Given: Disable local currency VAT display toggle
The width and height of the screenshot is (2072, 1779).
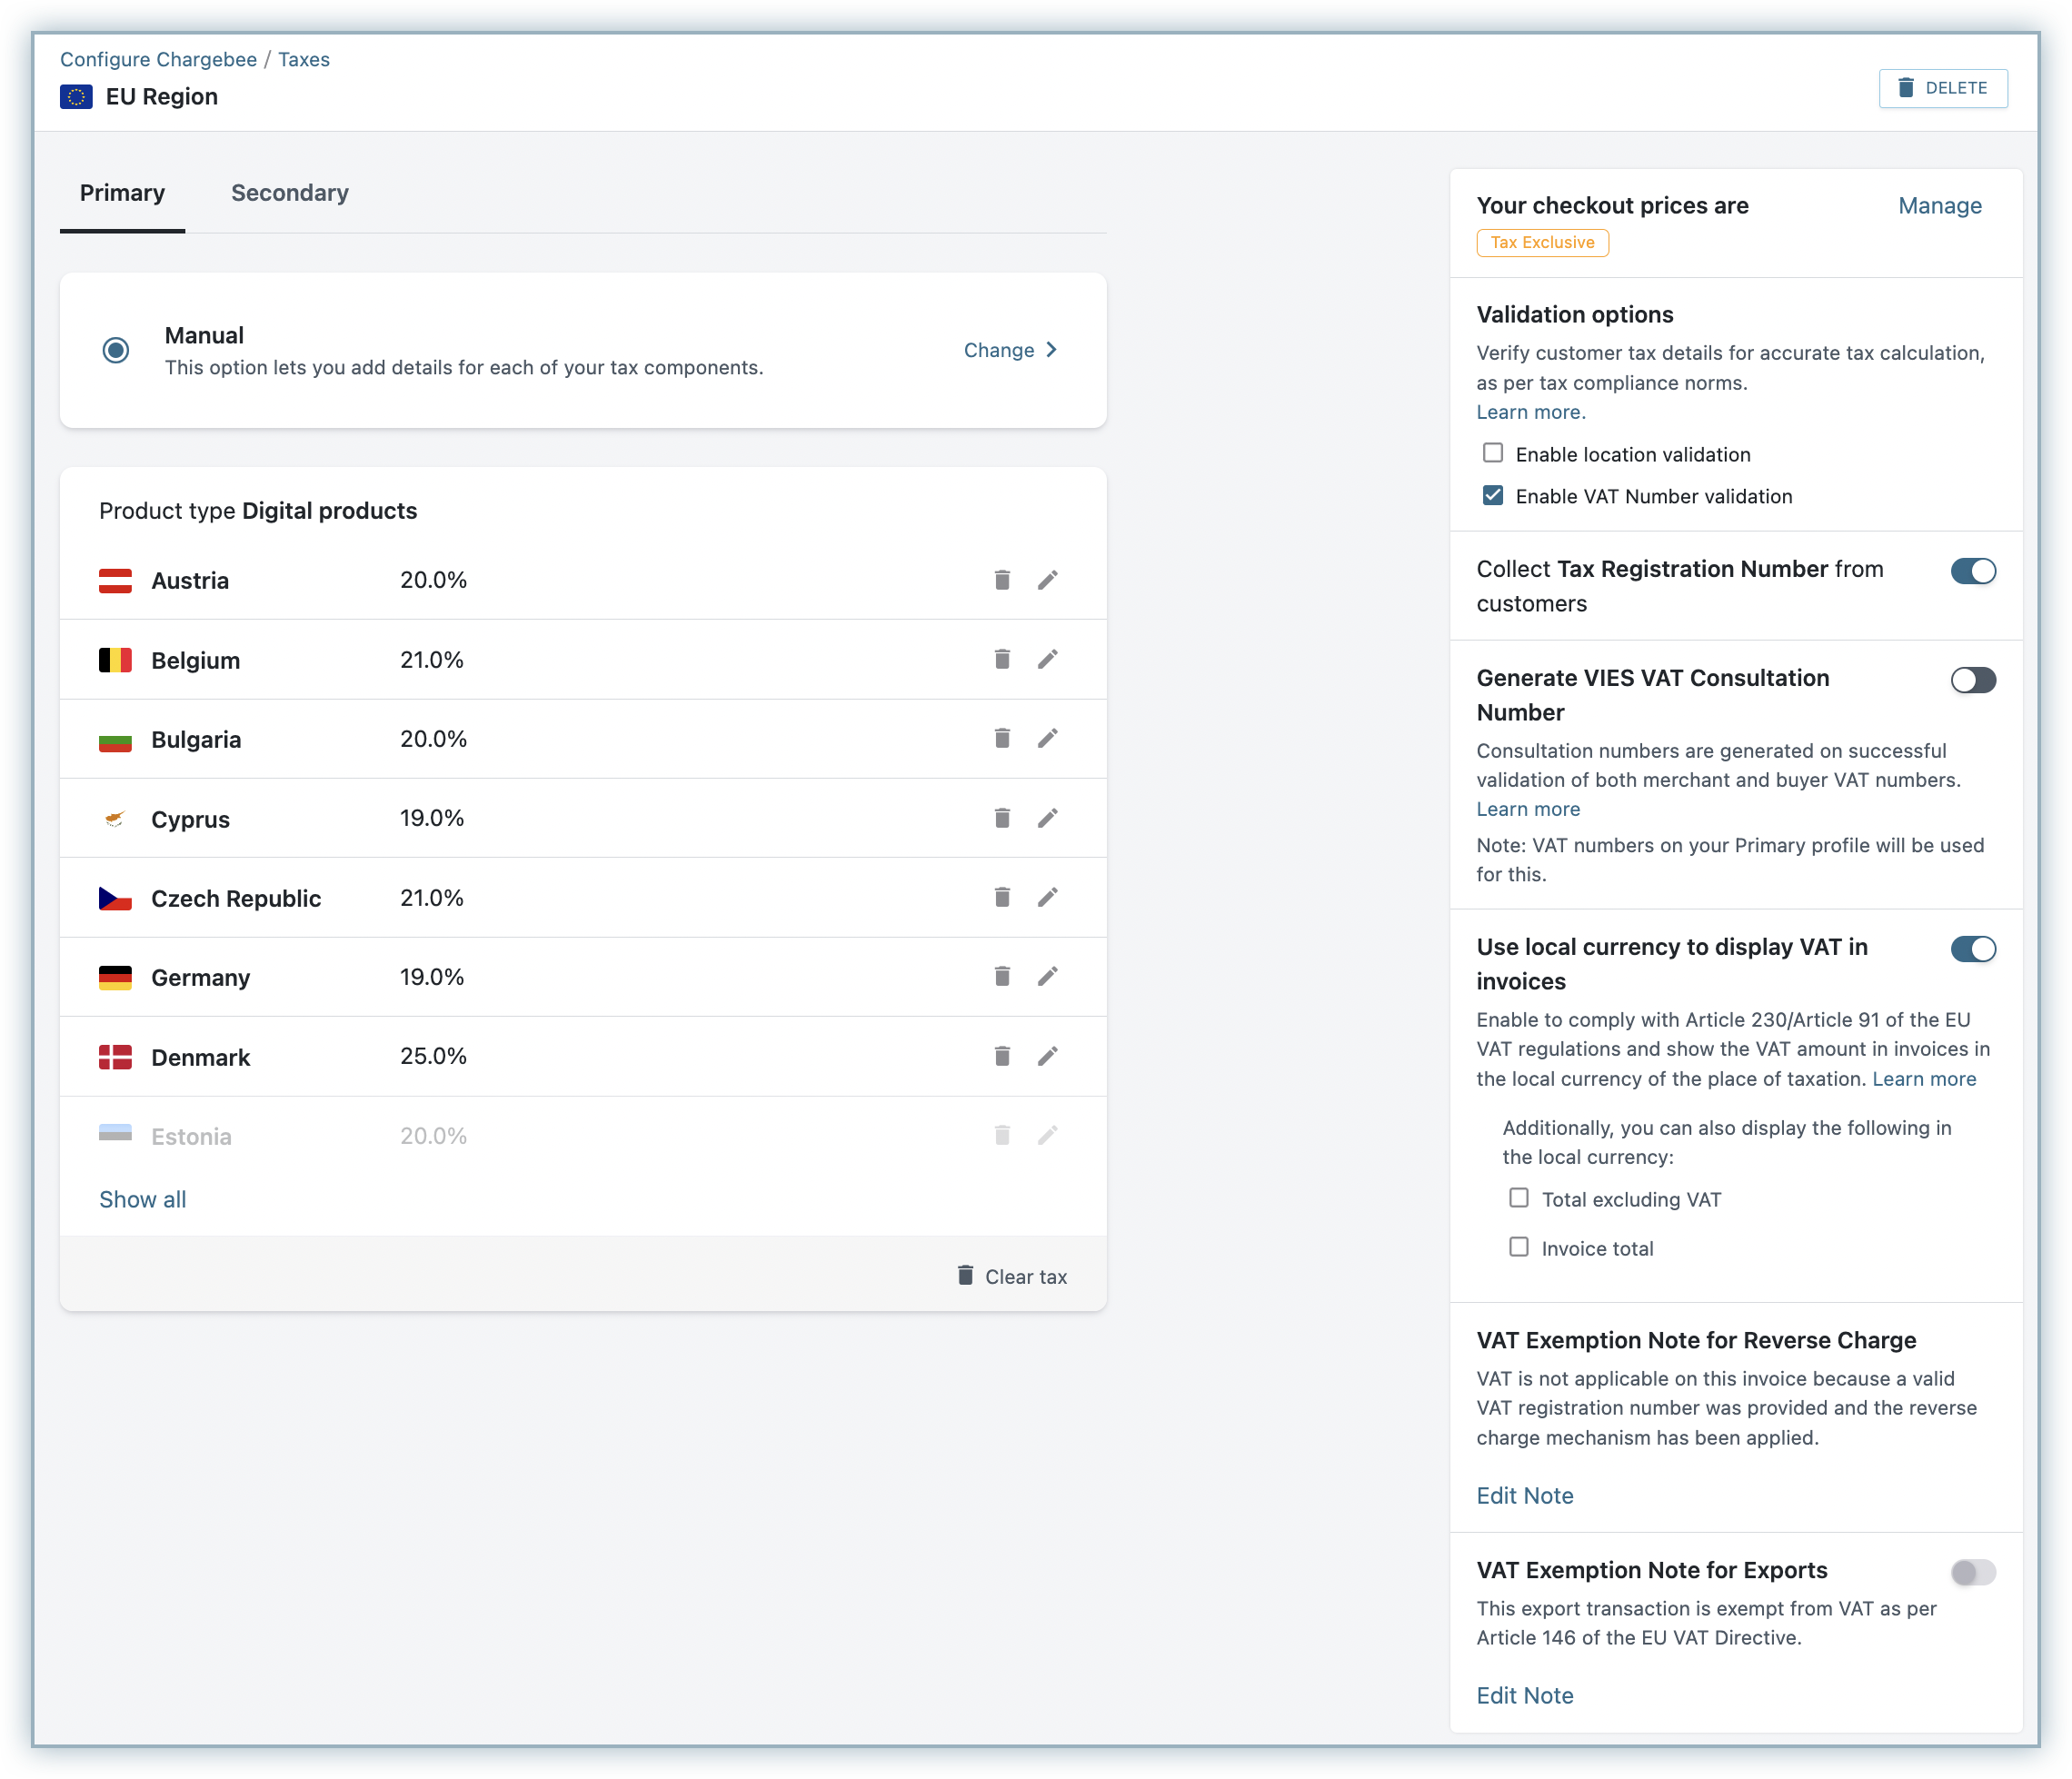Looking at the screenshot, I should point(1972,949).
